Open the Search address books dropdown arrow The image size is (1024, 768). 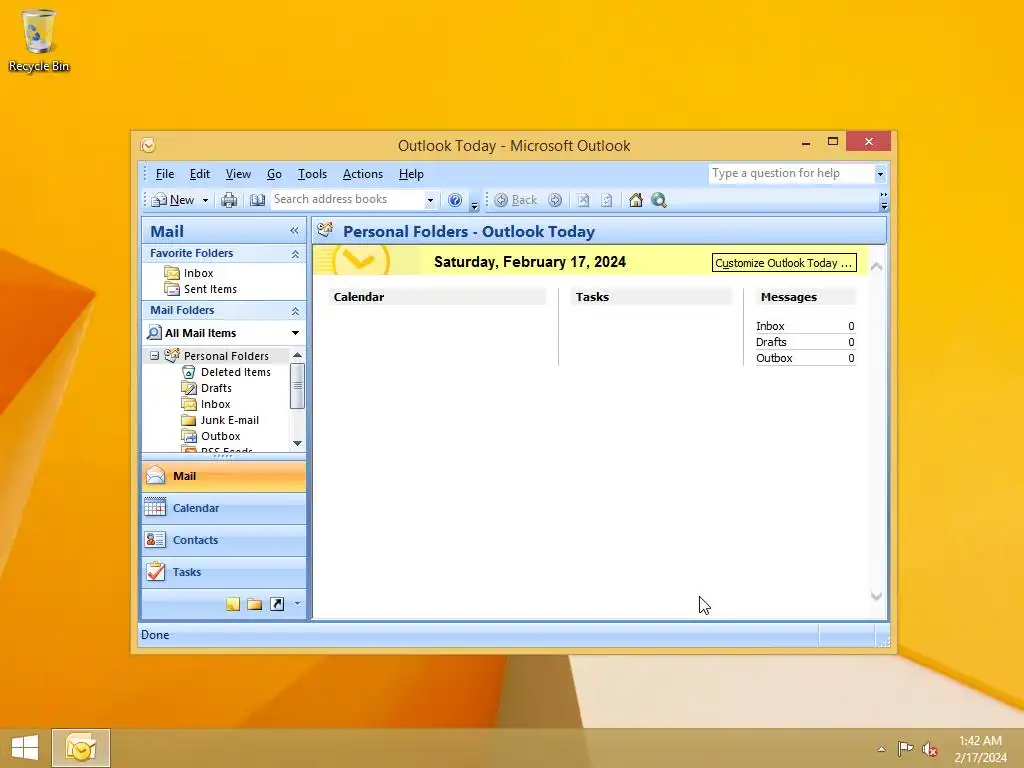pos(430,200)
